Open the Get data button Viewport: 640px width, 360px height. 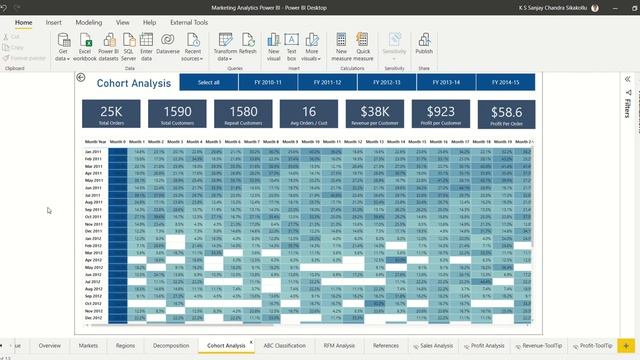pyautogui.click(x=63, y=47)
